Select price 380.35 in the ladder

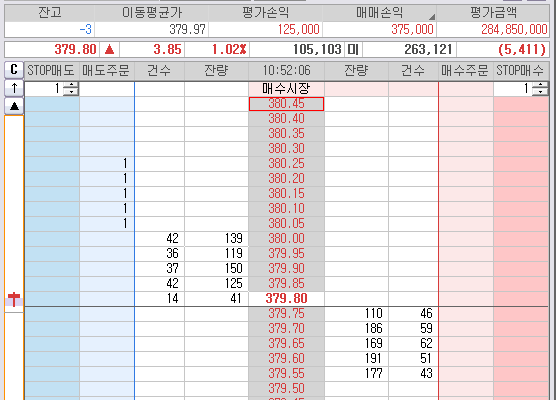click(x=286, y=134)
